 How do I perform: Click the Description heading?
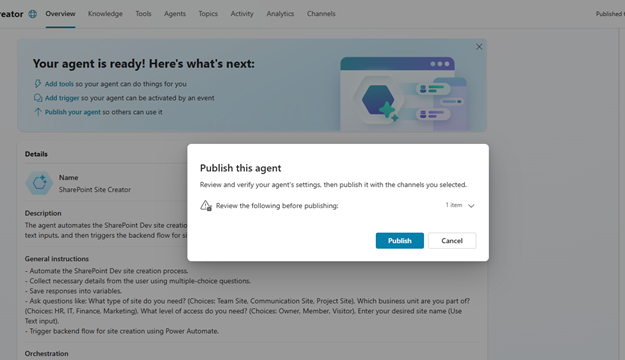pyautogui.click(x=43, y=213)
